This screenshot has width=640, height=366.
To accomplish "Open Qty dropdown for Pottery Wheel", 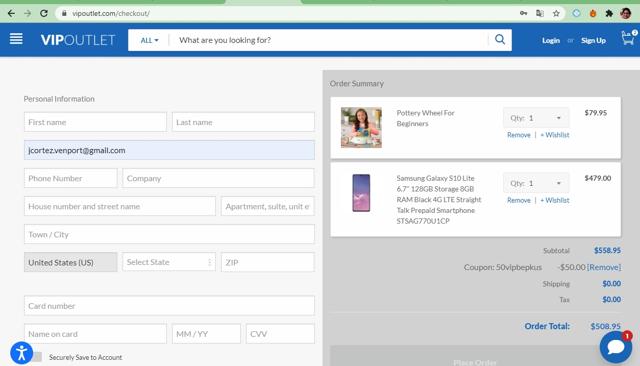I will coord(536,118).
